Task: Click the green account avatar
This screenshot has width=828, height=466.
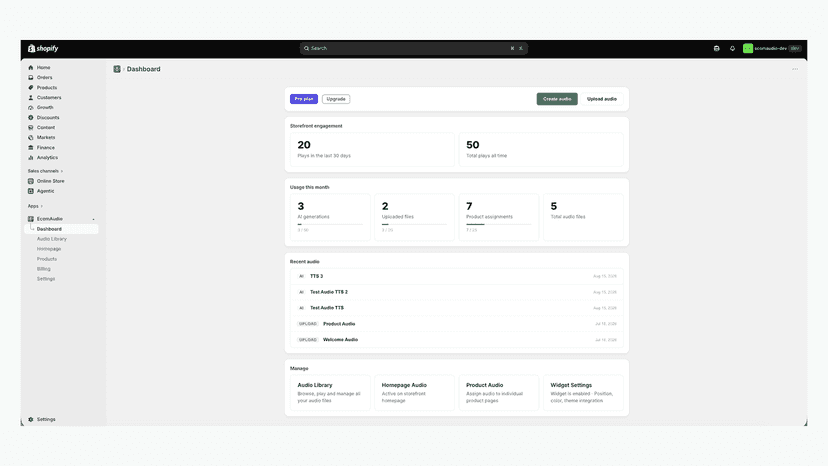Action: point(748,48)
